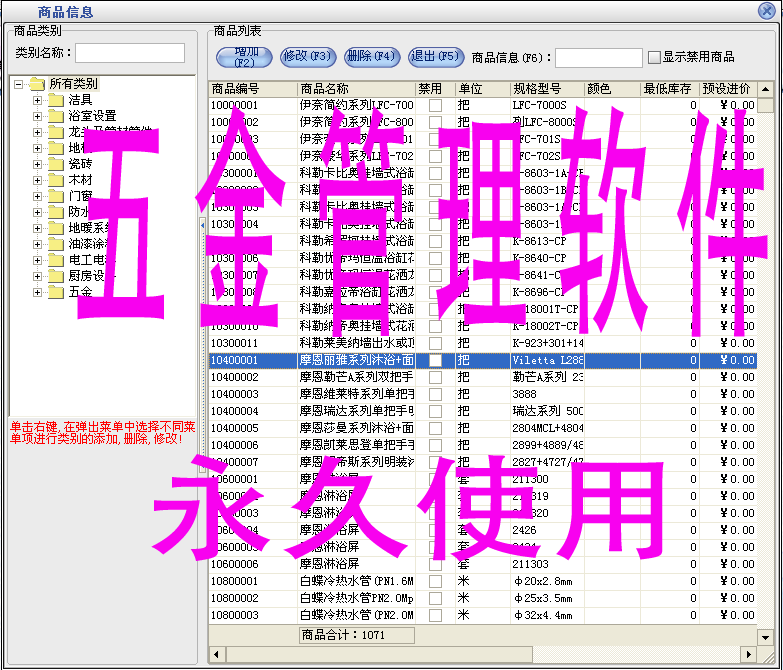The image size is (783, 670).
Task: Select the 厨房设备 folder icon
Action: pyautogui.click(x=56, y=276)
